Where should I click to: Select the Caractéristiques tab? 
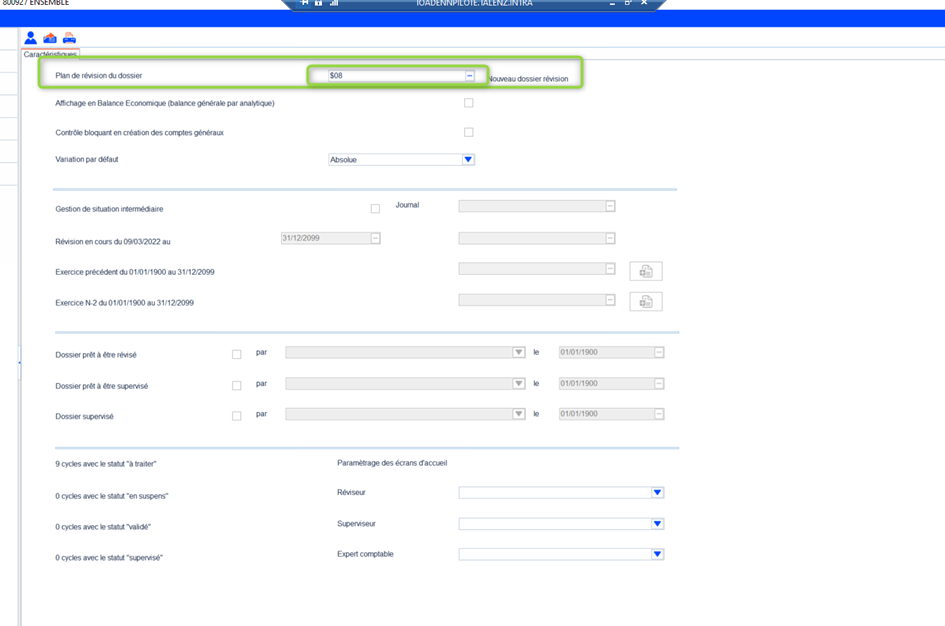(x=50, y=54)
